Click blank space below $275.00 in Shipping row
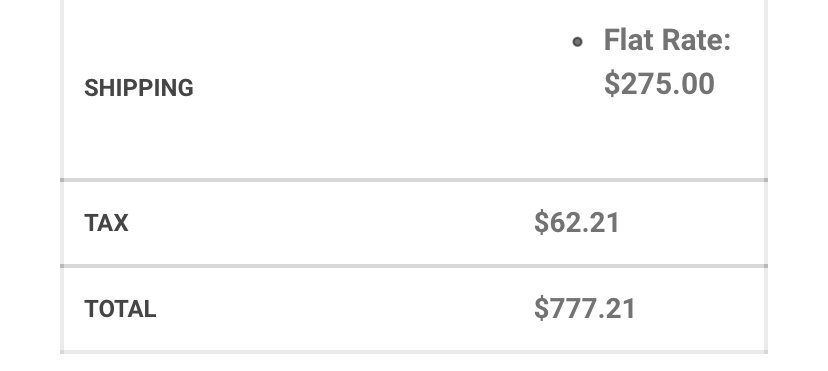 (x=659, y=138)
